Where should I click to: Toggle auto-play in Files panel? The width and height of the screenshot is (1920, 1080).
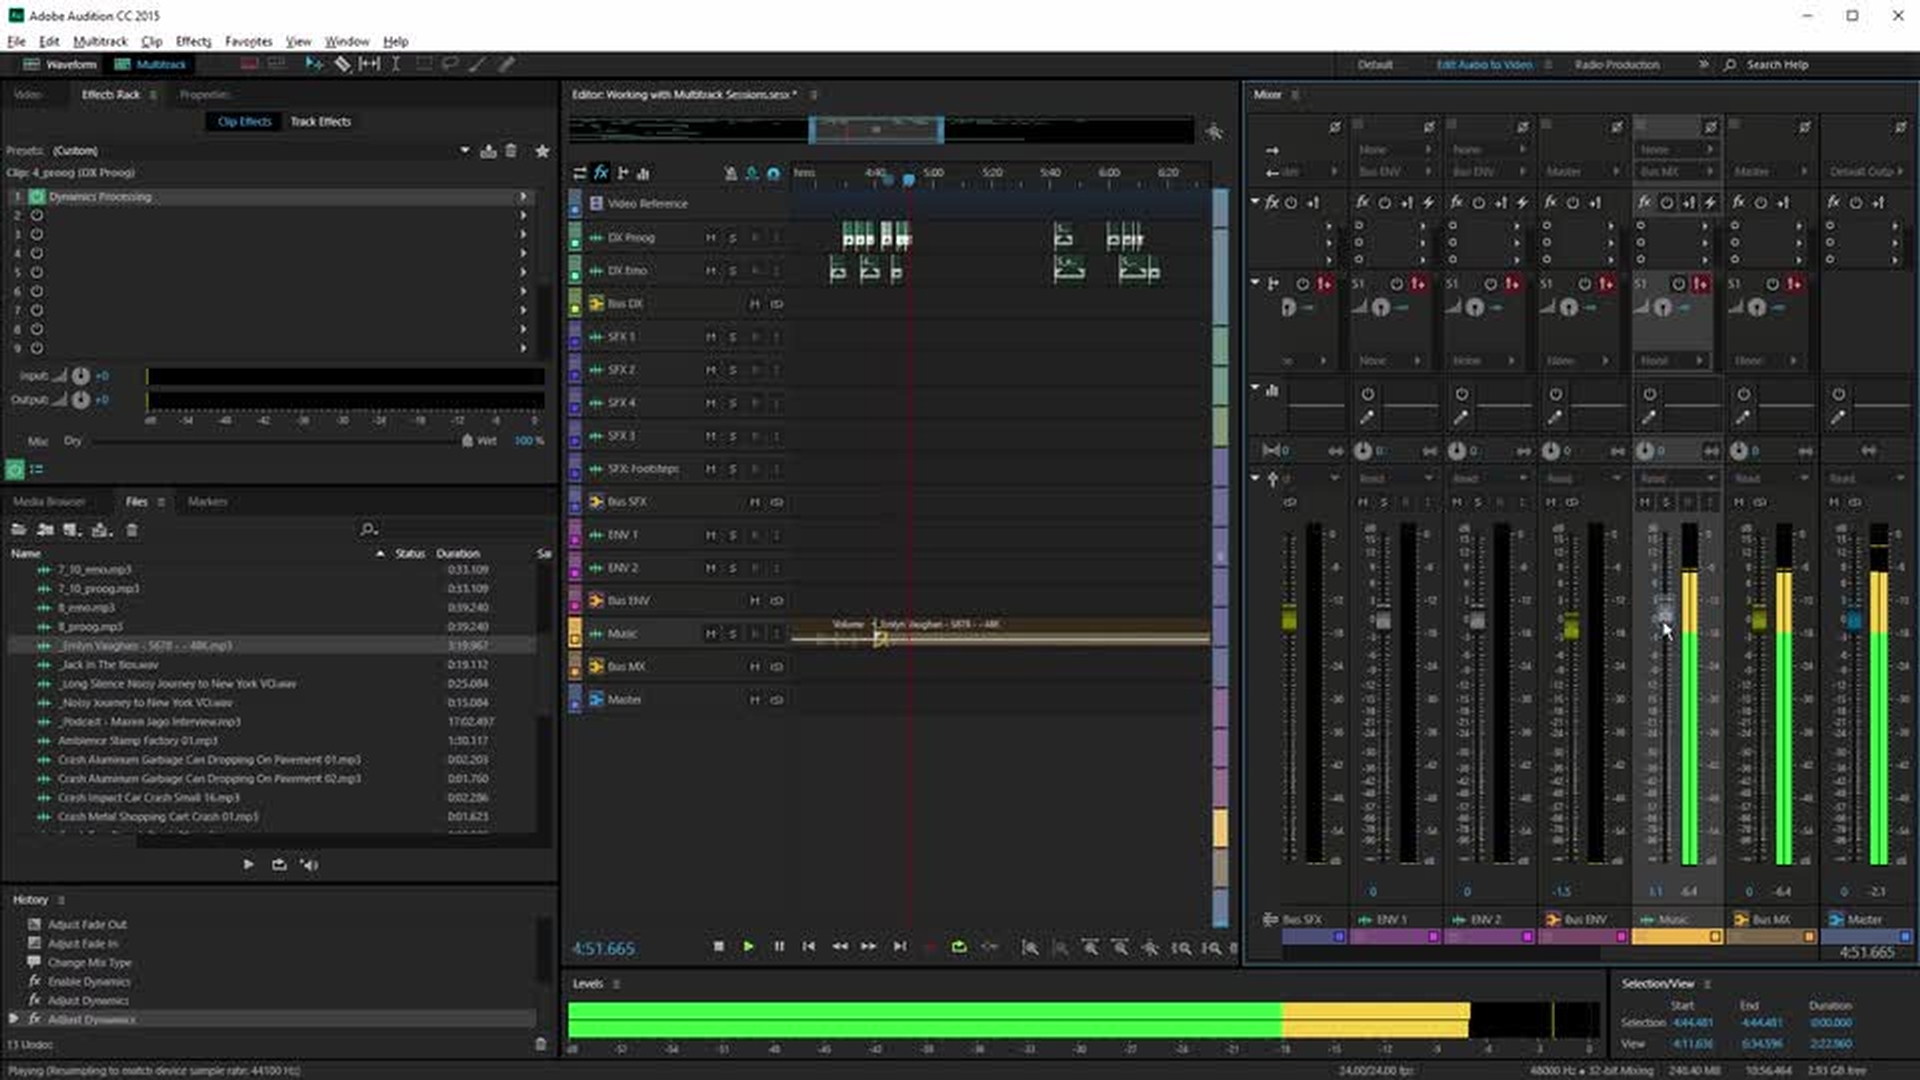tap(309, 864)
